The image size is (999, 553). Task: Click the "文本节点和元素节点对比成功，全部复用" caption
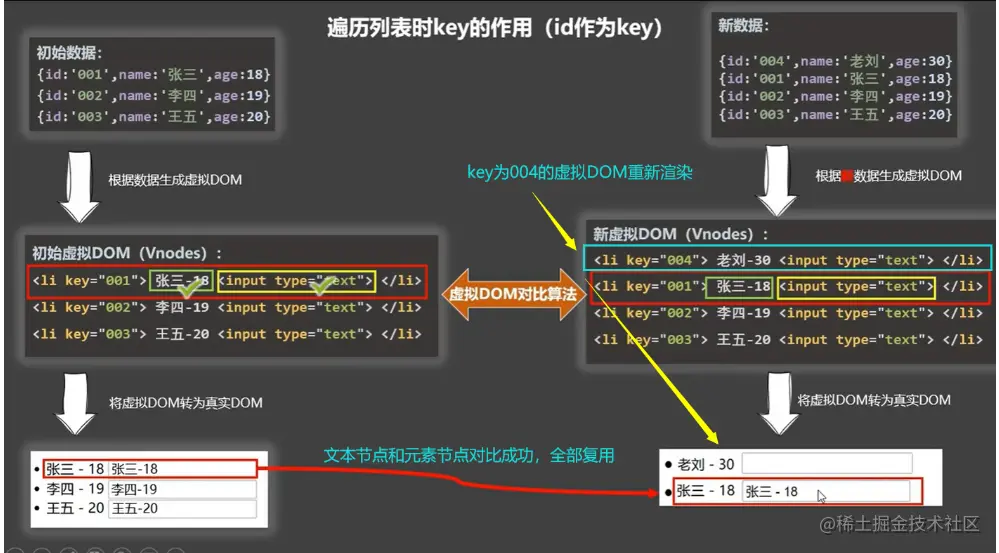pos(469,456)
